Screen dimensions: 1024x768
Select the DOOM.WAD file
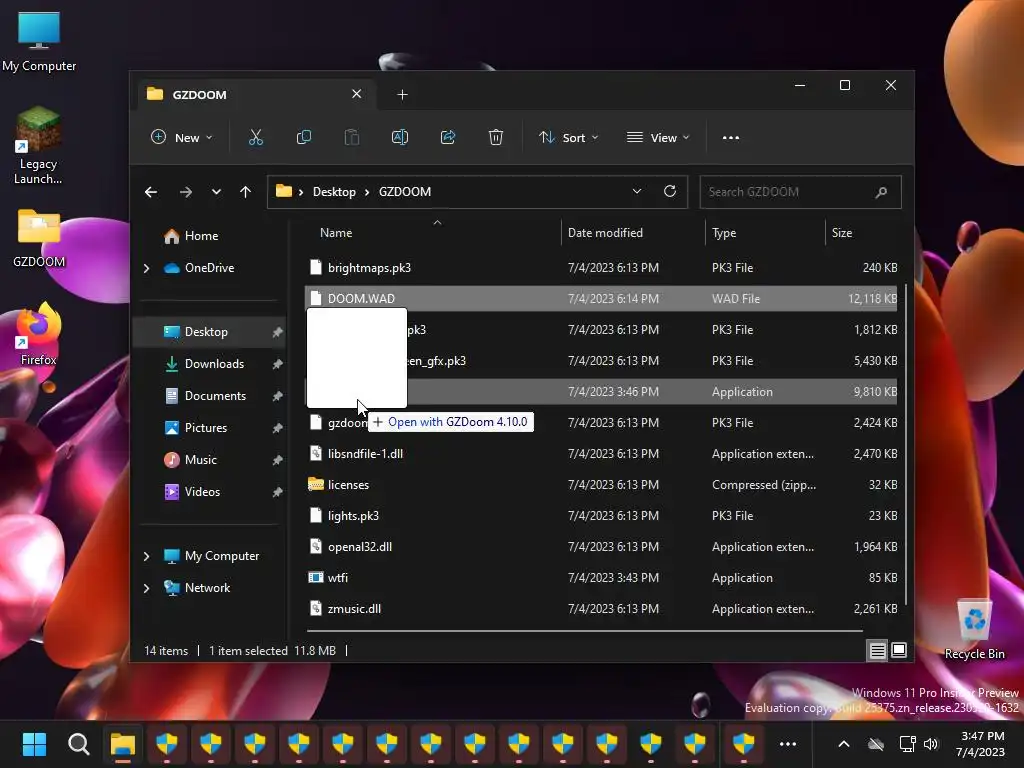click(601, 298)
